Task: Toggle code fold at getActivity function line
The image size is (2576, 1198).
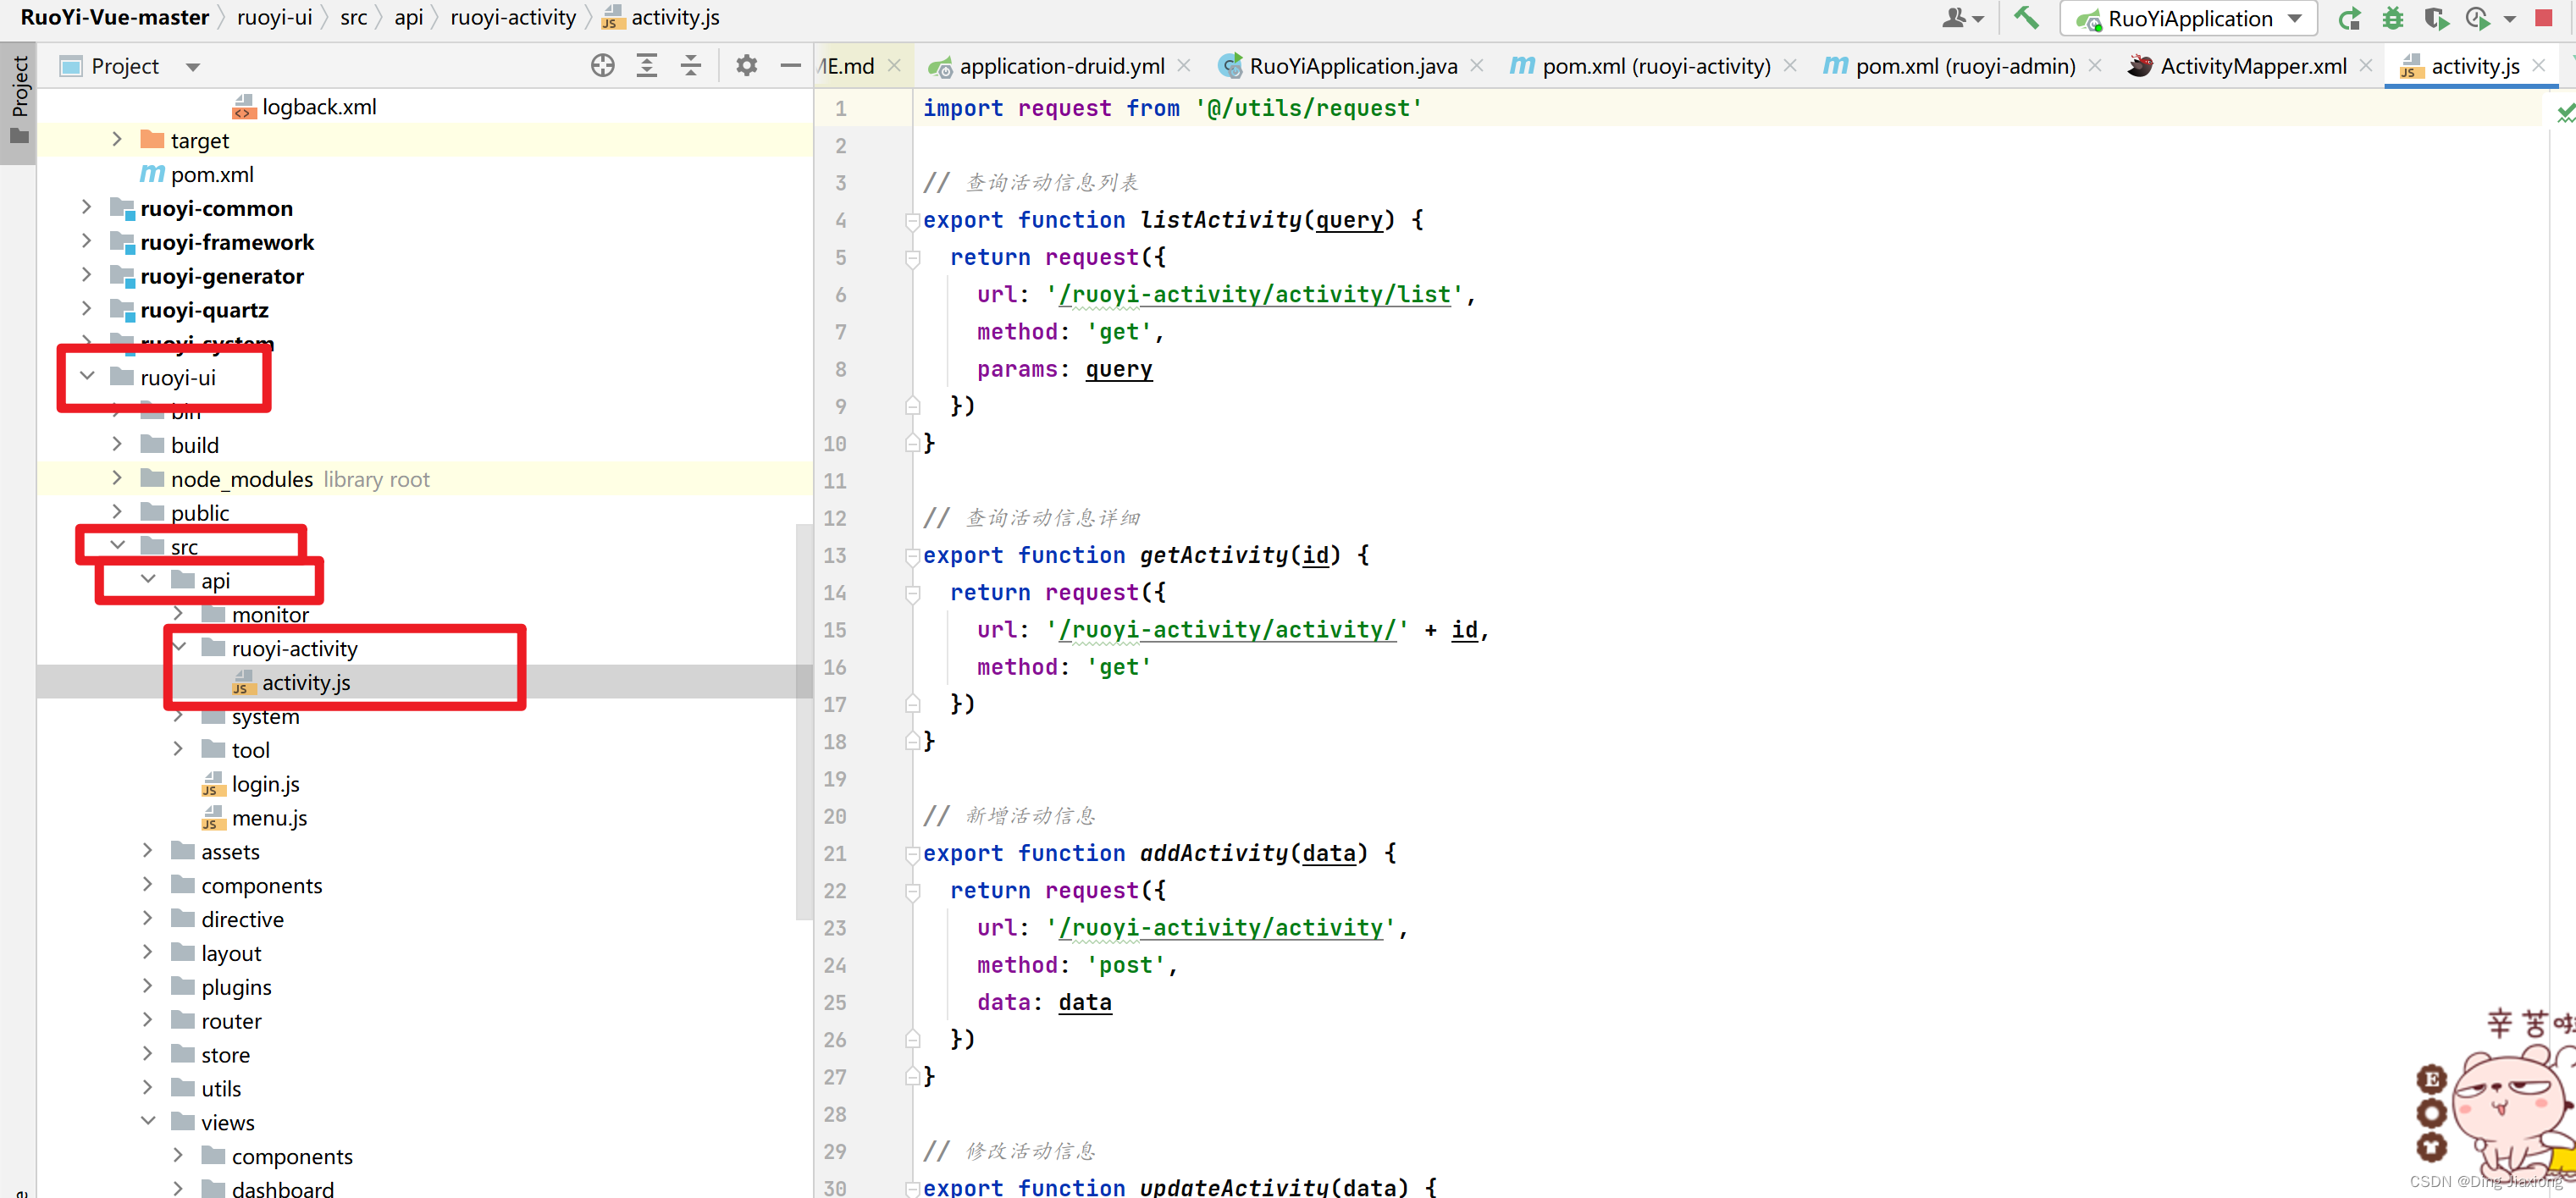Action: (912, 556)
